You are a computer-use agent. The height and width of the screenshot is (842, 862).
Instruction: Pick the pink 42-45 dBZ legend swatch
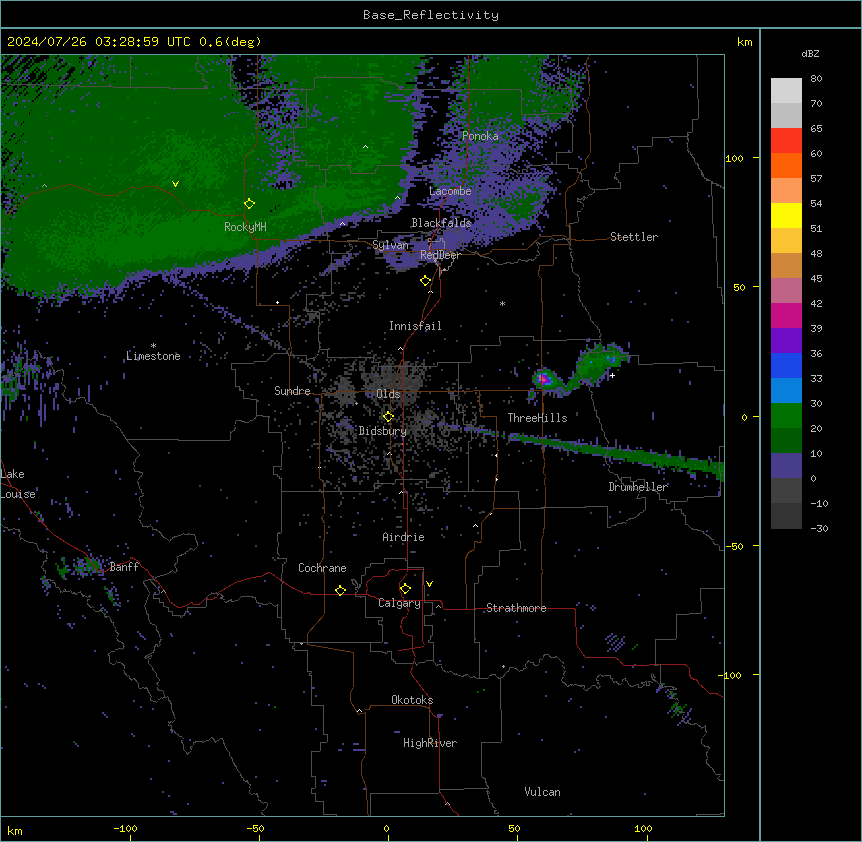pyautogui.click(x=786, y=290)
